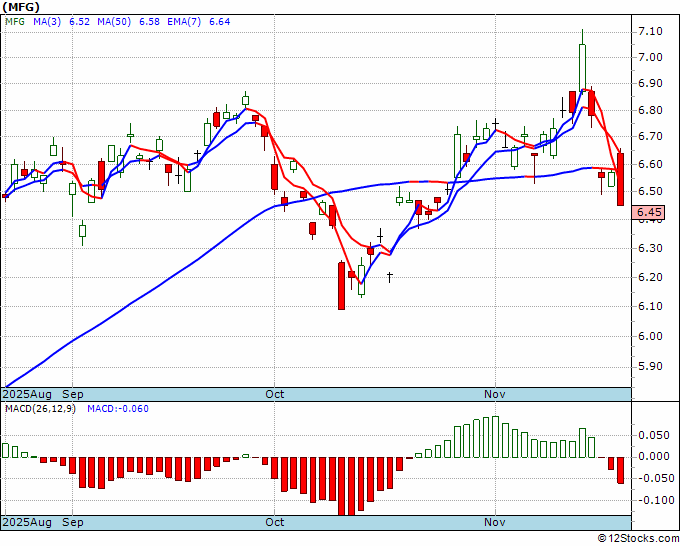Click the last red MACD histogram bar
This screenshot has width=680, height=546.
621,470
